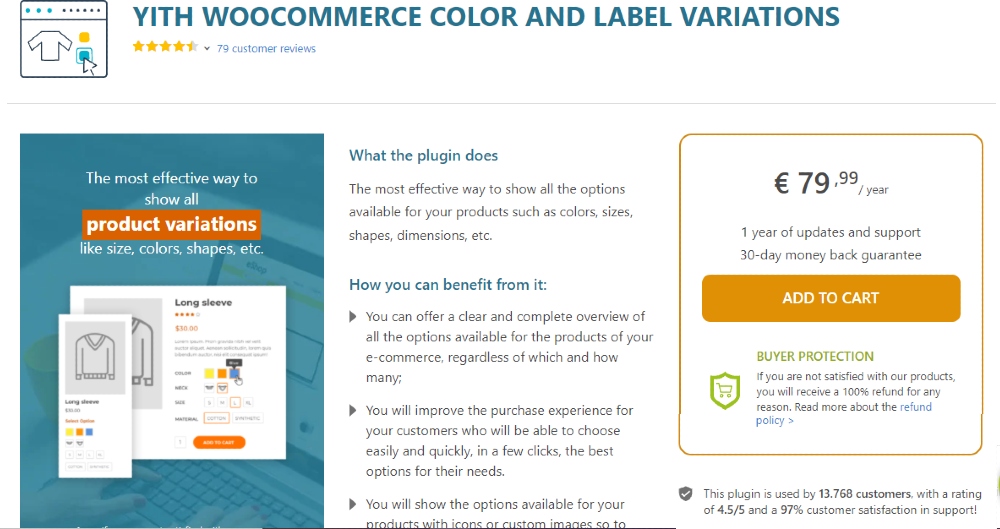Click the plugin title heading
The image size is (1000, 529).
pos(486,17)
